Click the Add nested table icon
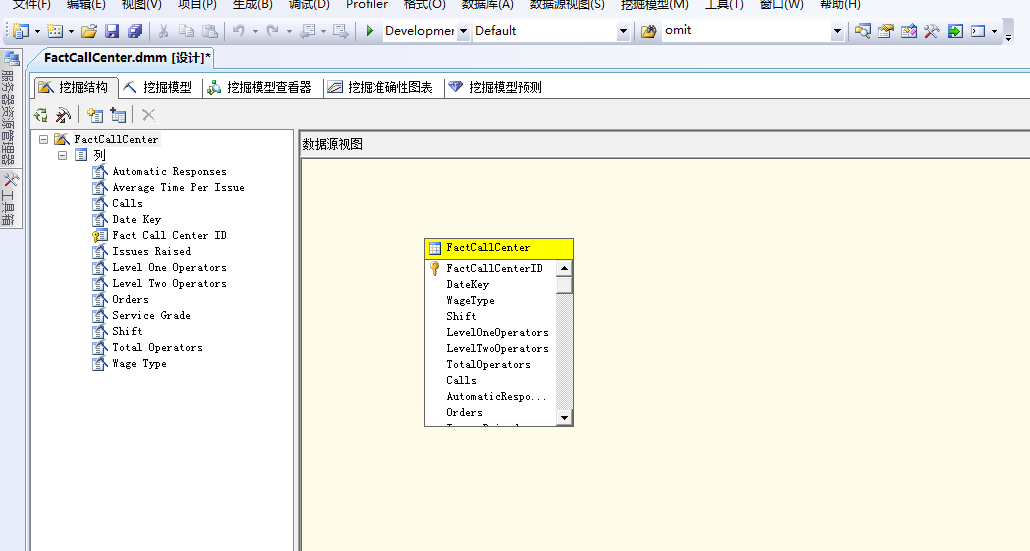 point(118,116)
